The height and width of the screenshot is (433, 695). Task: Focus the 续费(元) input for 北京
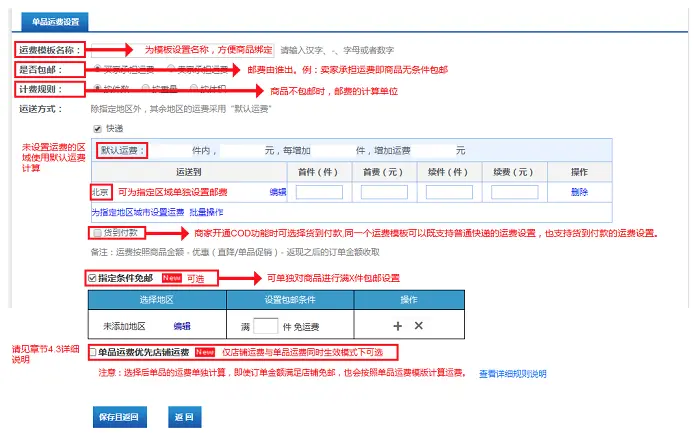tap(515, 192)
